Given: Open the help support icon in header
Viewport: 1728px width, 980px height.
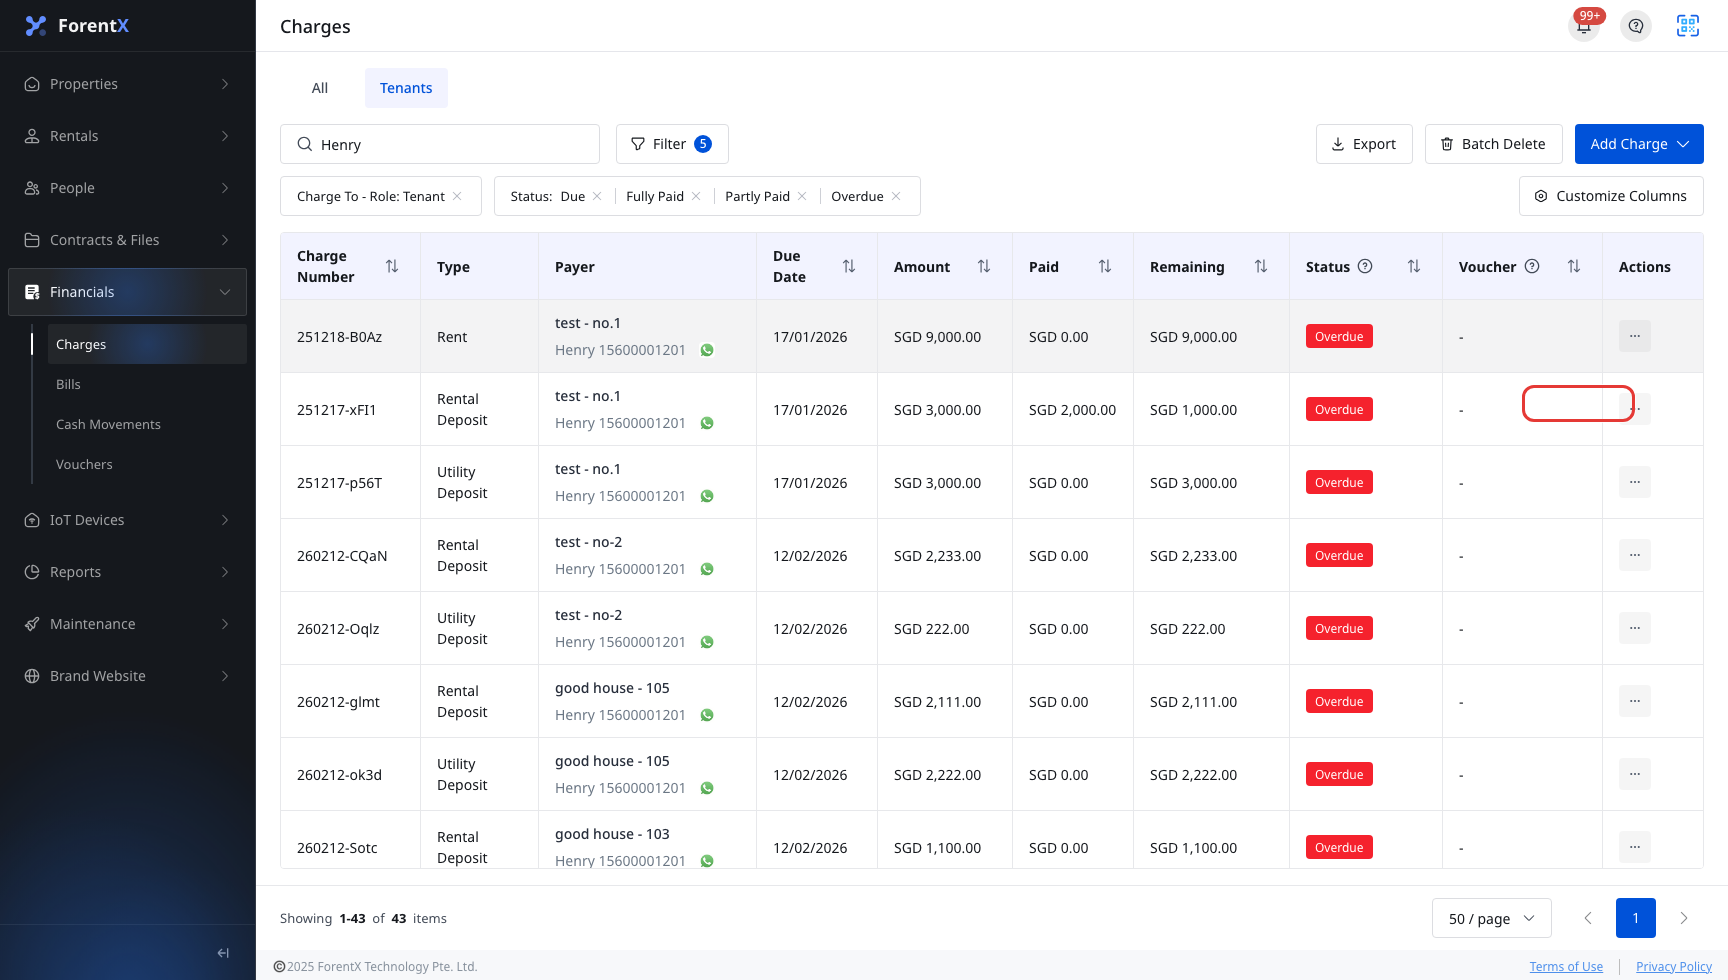Looking at the screenshot, I should [x=1636, y=26].
